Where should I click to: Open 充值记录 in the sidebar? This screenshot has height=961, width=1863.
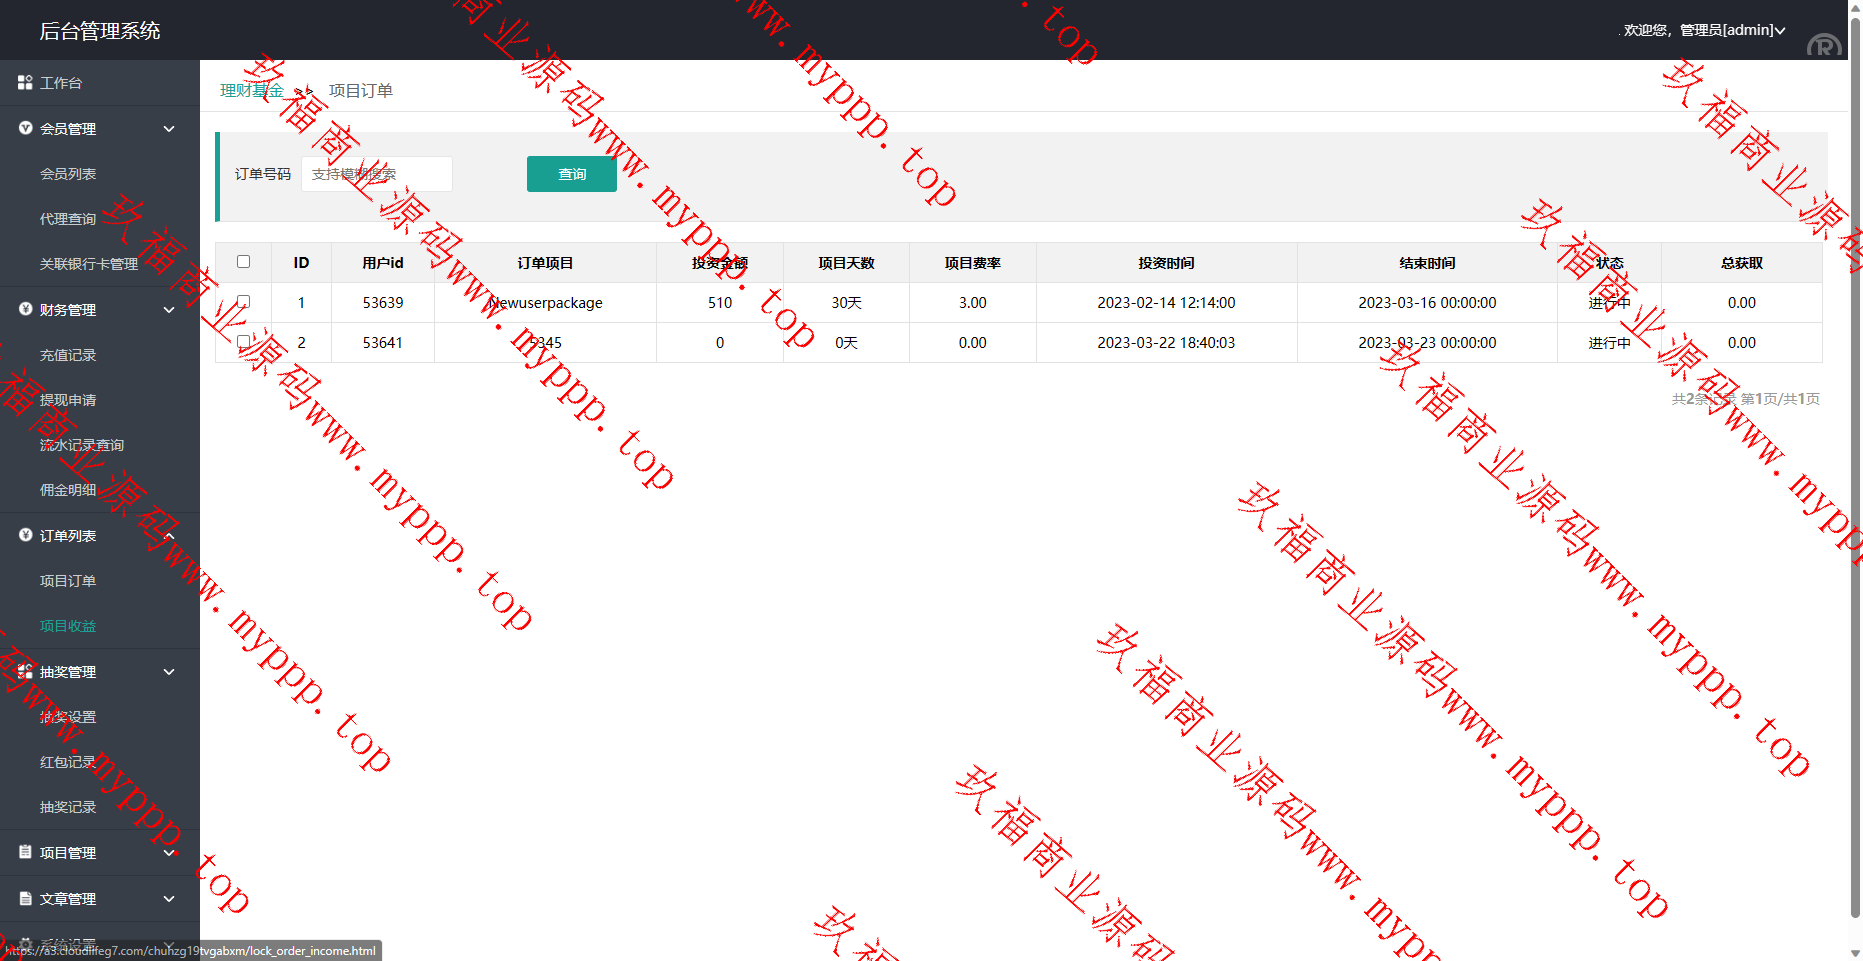tap(68, 355)
